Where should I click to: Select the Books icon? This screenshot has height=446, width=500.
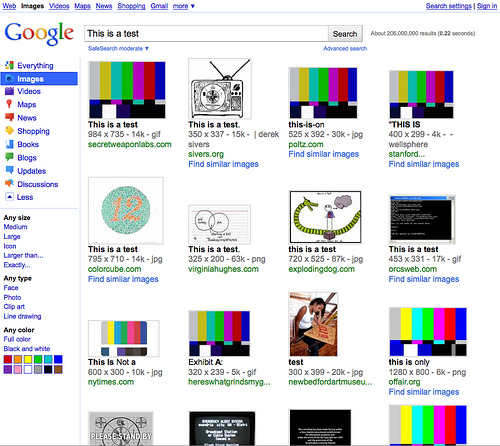[x=9, y=144]
